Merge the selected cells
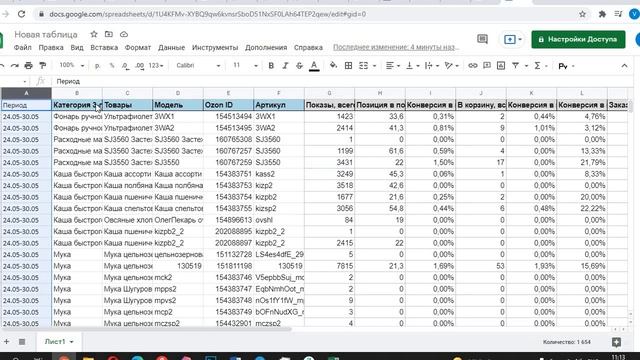 (x=363, y=65)
